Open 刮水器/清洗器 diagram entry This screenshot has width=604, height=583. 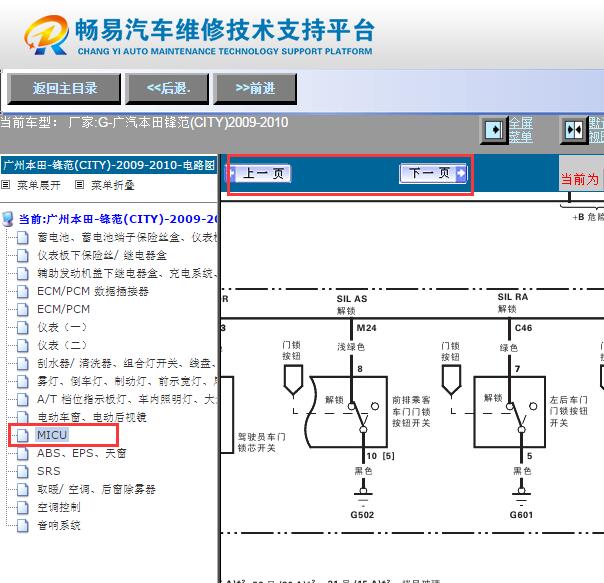pyautogui.click(x=127, y=363)
